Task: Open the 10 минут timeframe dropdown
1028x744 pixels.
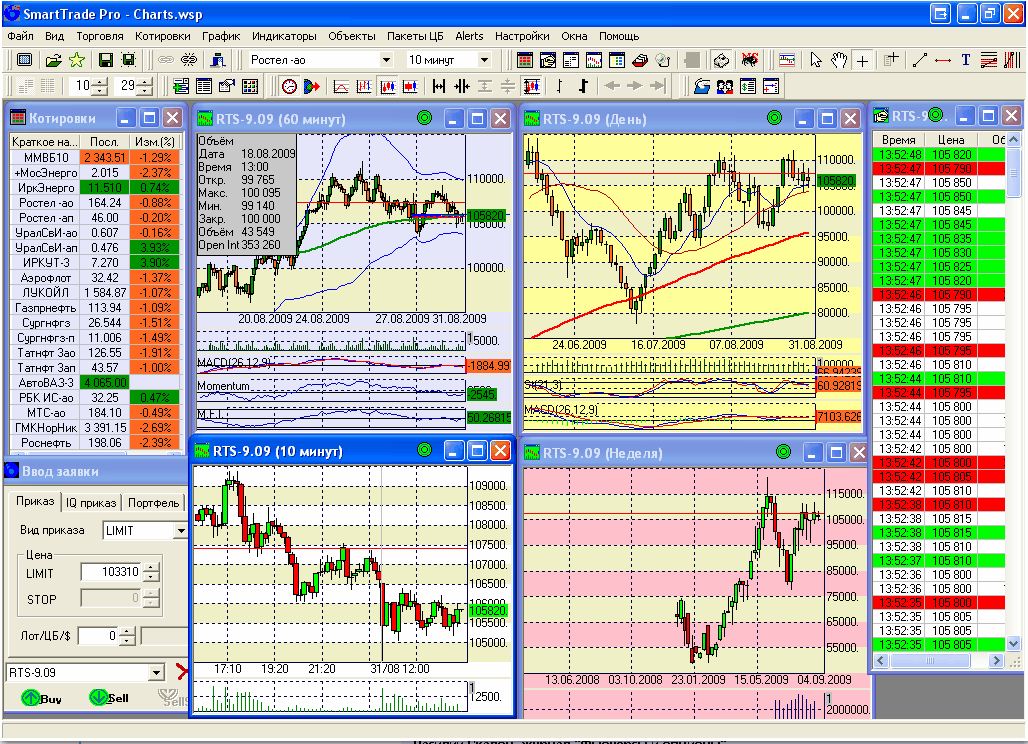Action: tap(484, 60)
